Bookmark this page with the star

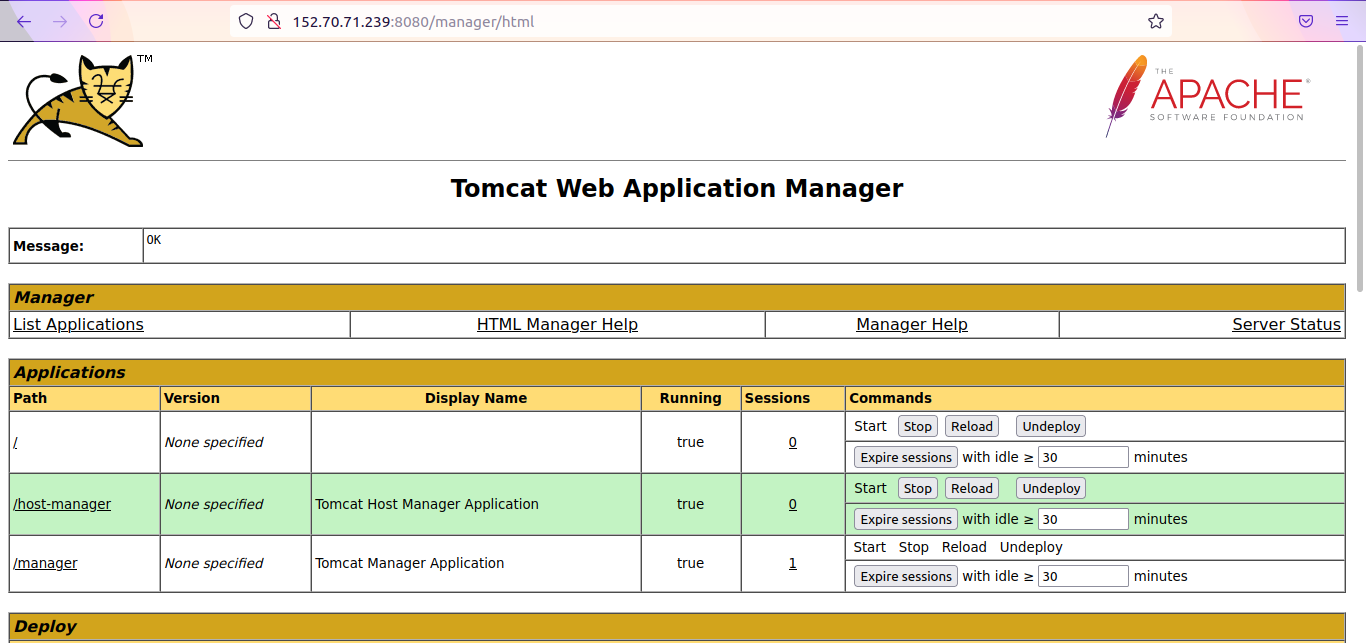[1156, 21]
